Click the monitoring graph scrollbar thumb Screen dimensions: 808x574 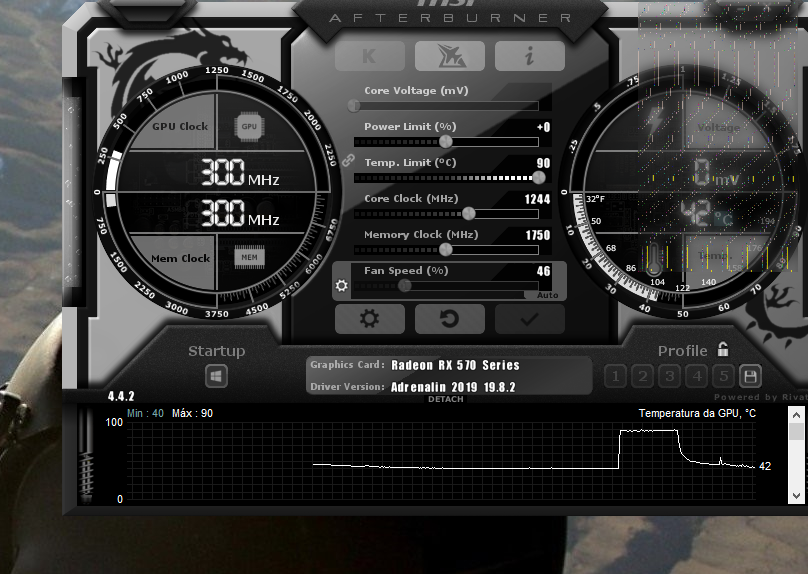[x=796, y=431]
